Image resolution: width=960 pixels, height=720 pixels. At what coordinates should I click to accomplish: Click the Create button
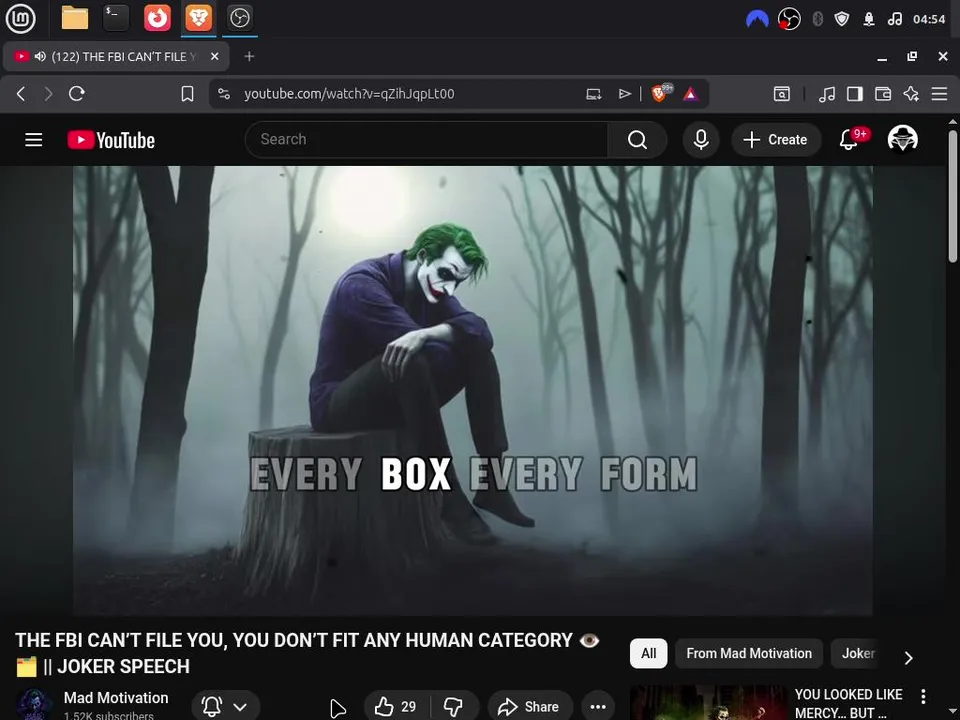pos(776,140)
